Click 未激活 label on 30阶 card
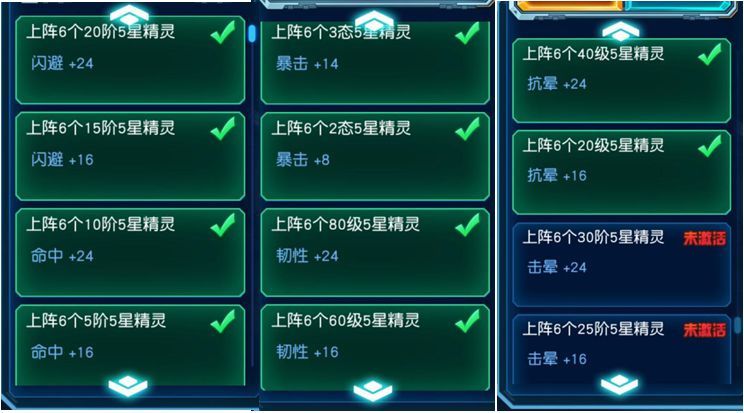Image resolution: width=744 pixels, height=413 pixels. (705, 238)
